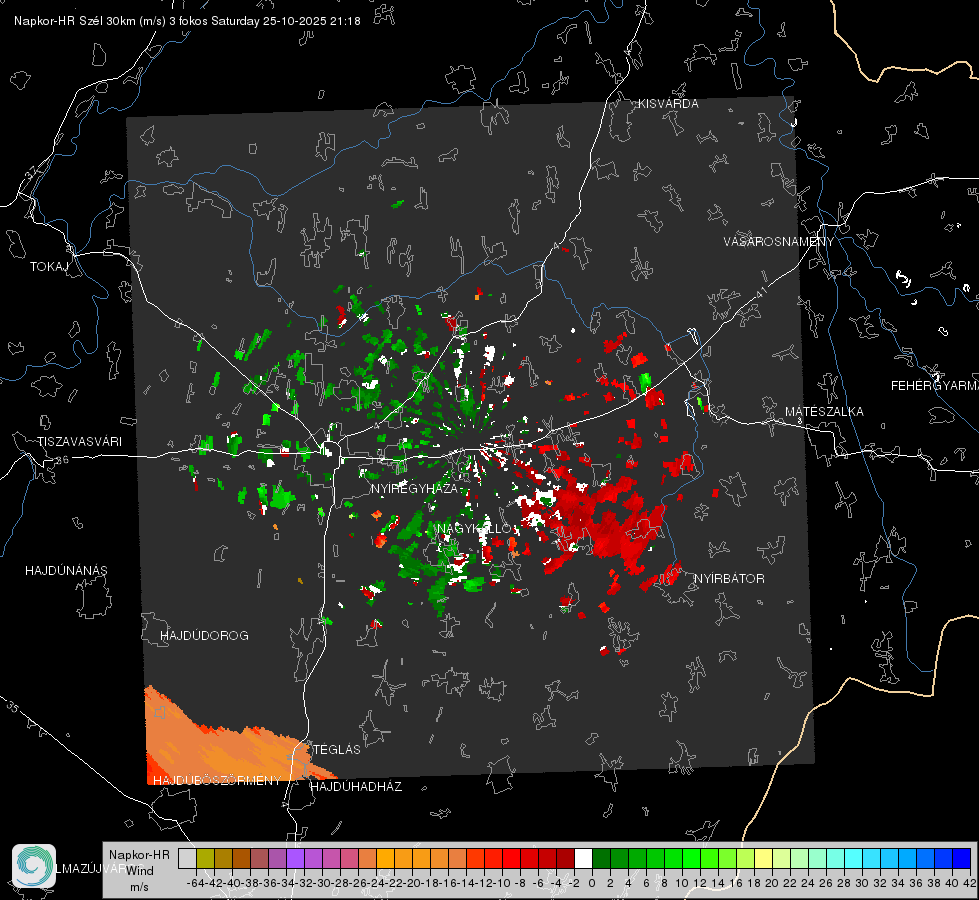Pick the deep blue swatch at legend end
This screenshot has width=979, height=900.
pyautogui.click(x=962, y=858)
